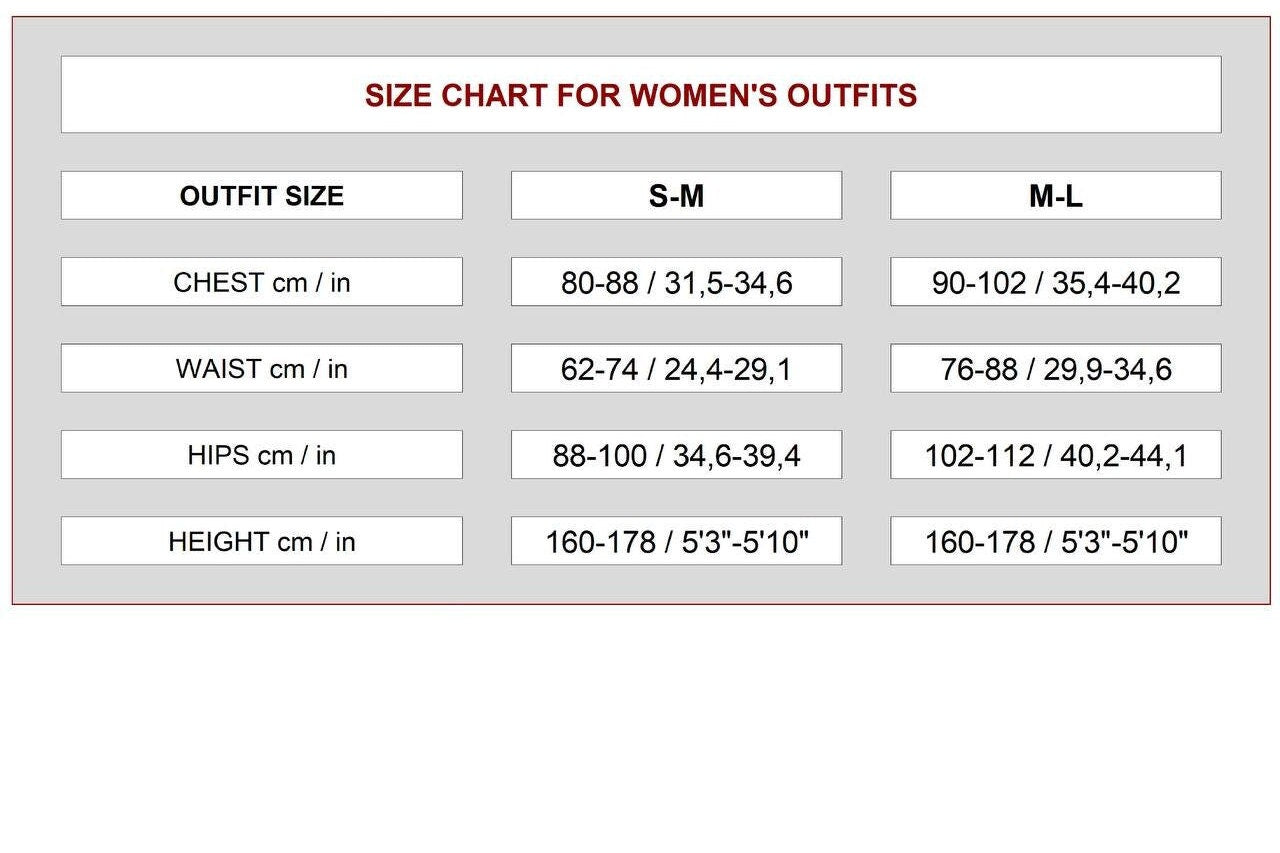
Task: Click the S-M waist cell 62-74 / 24,4-29,1
Action: click(x=677, y=368)
